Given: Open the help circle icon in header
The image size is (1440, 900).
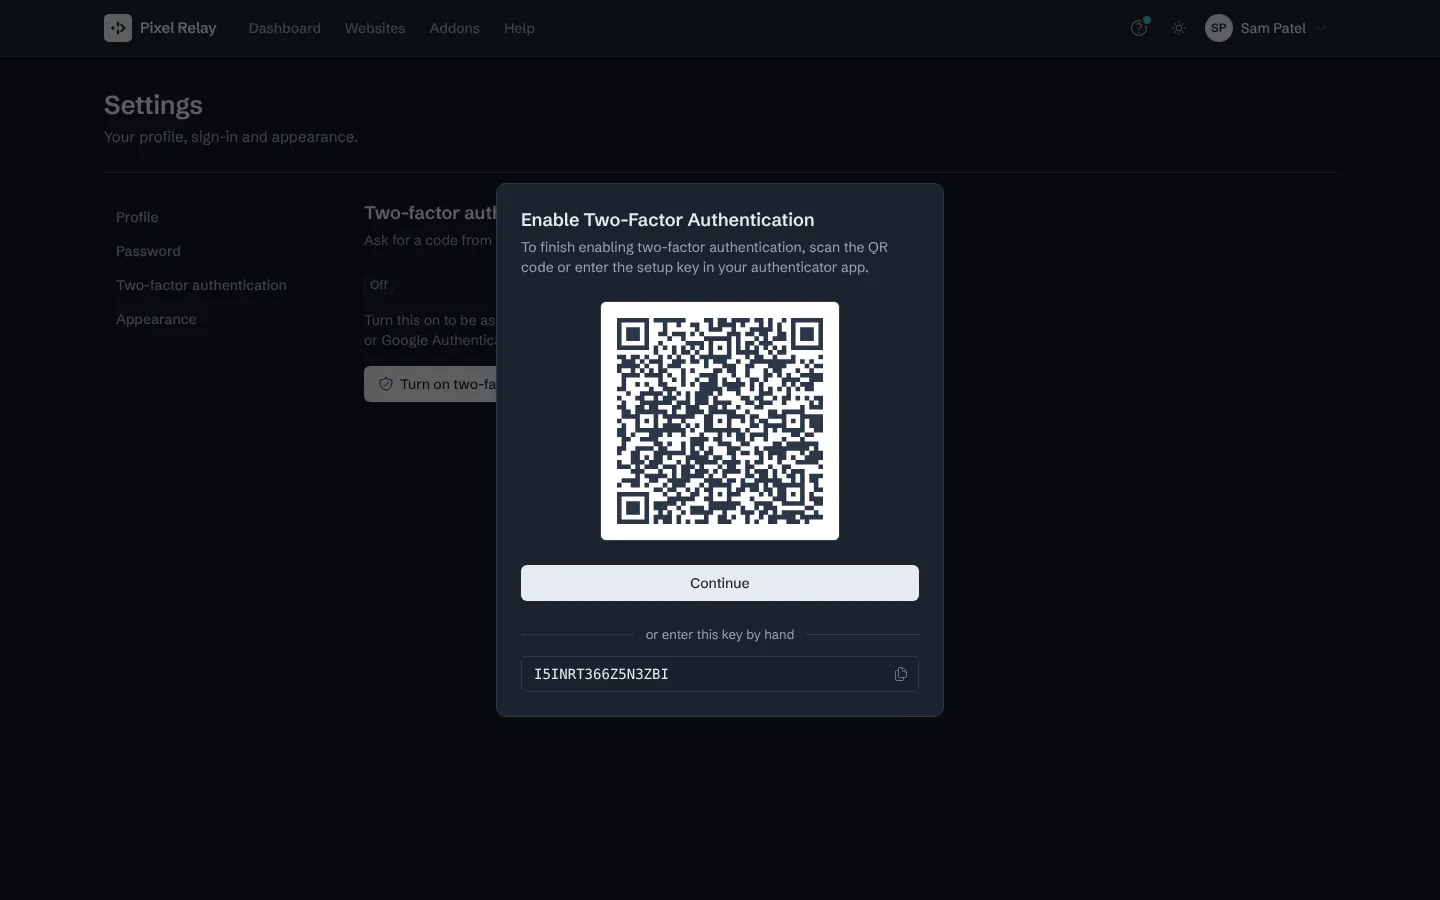Looking at the screenshot, I should point(1139,28).
